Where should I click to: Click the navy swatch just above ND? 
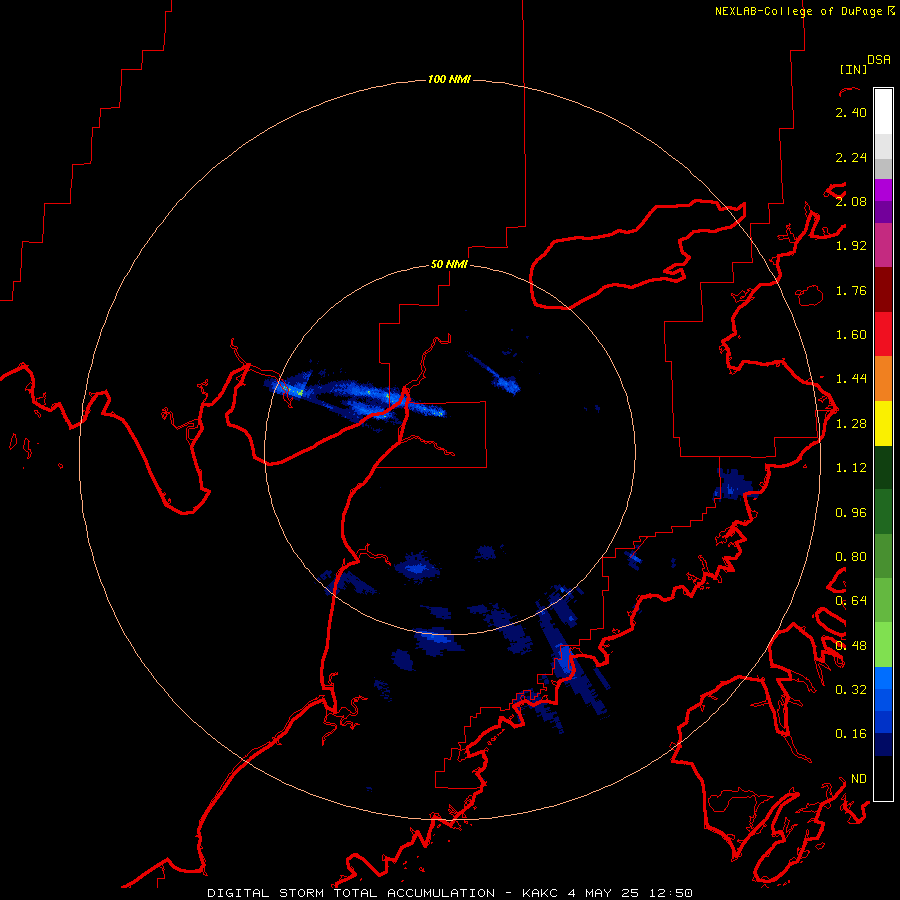click(x=883, y=744)
